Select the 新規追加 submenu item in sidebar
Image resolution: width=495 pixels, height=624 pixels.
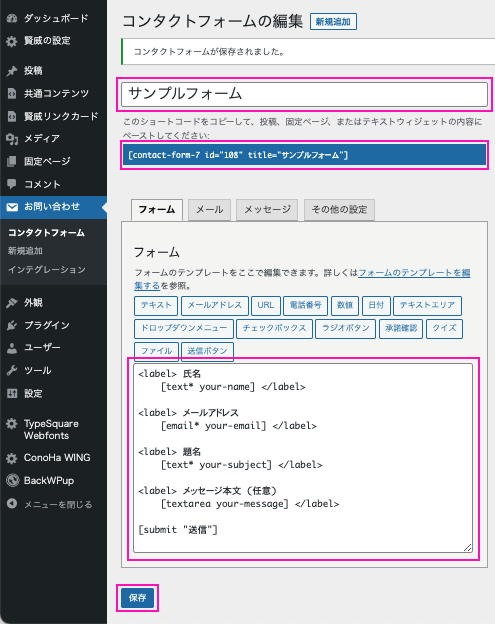(x=25, y=251)
